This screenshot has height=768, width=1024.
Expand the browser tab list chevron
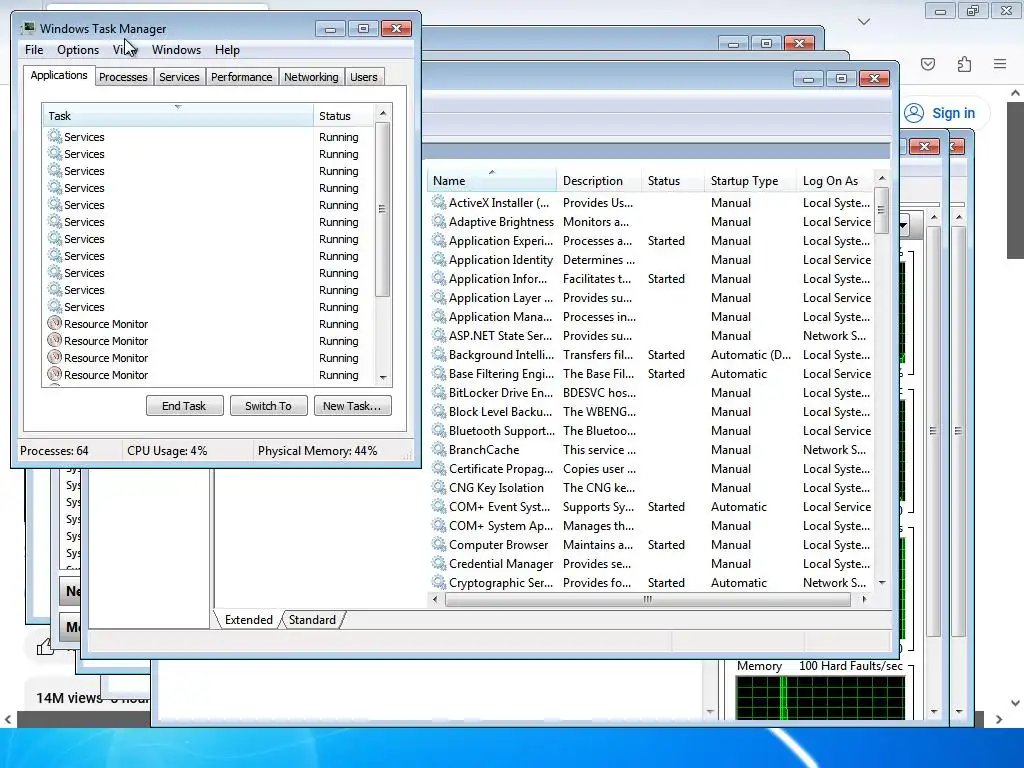pos(864,22)
